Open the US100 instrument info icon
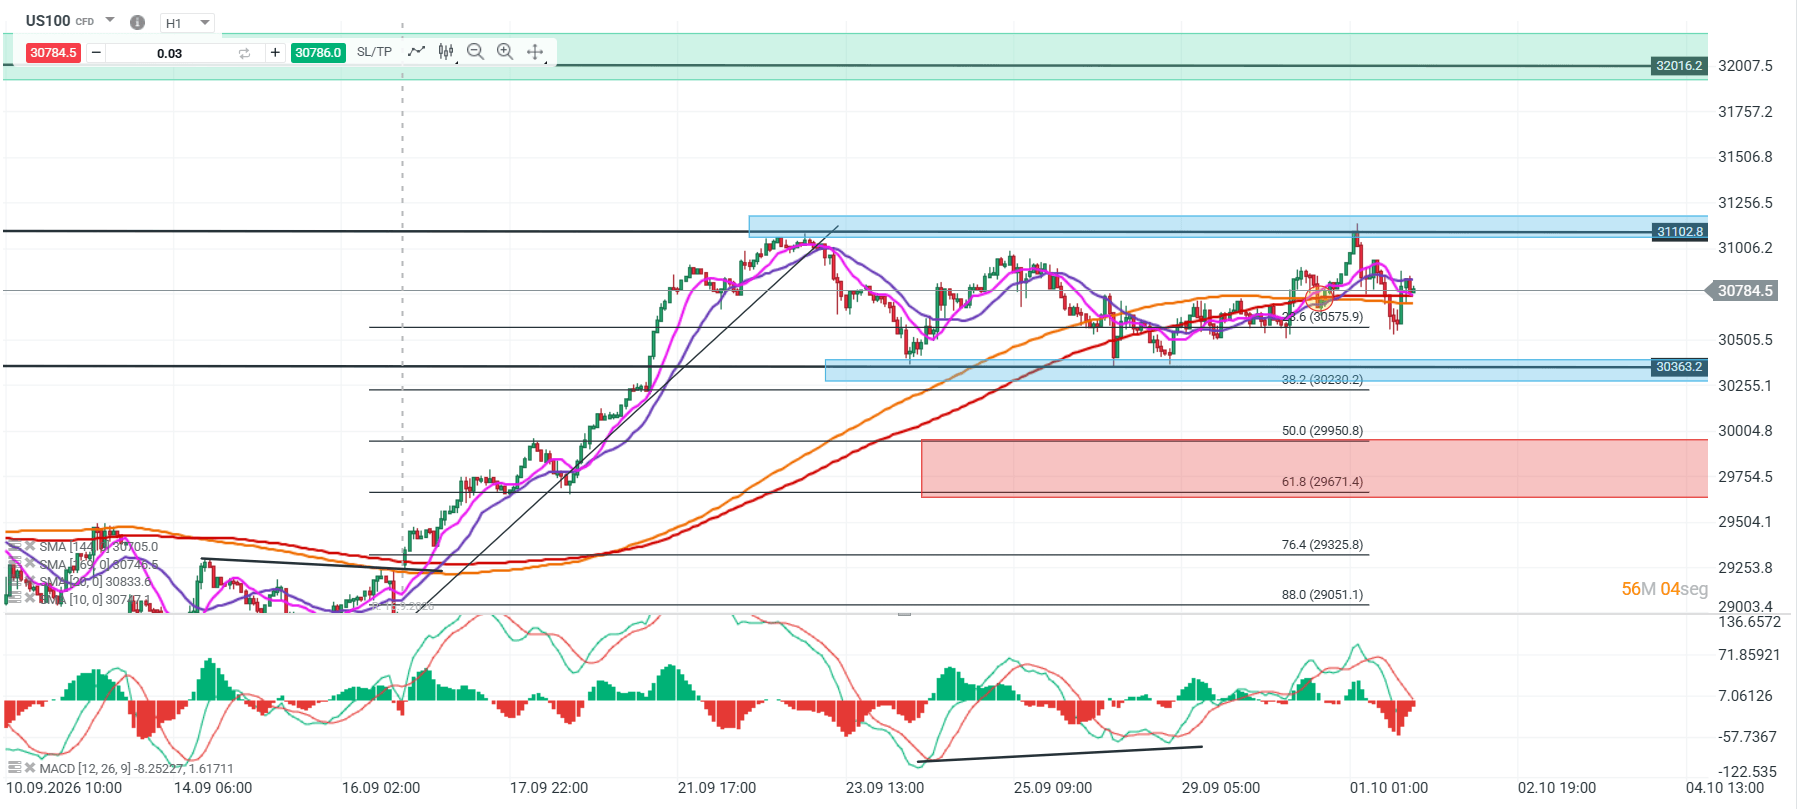The width and height of the screenshot is (1797, 809). click(138, 22)
